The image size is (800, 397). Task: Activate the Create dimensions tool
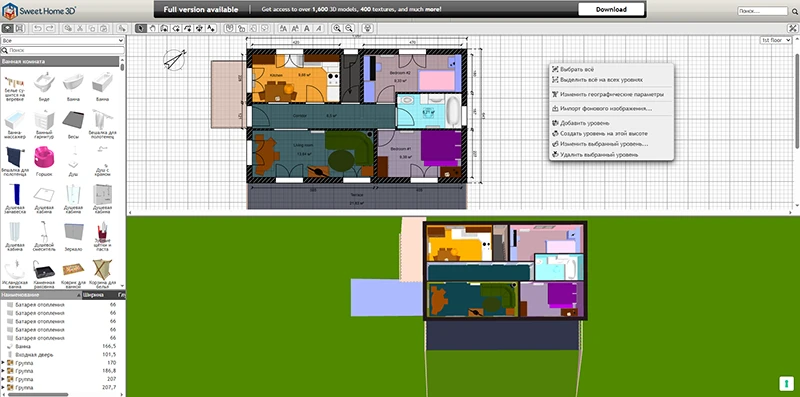click(x=199, y=28)
